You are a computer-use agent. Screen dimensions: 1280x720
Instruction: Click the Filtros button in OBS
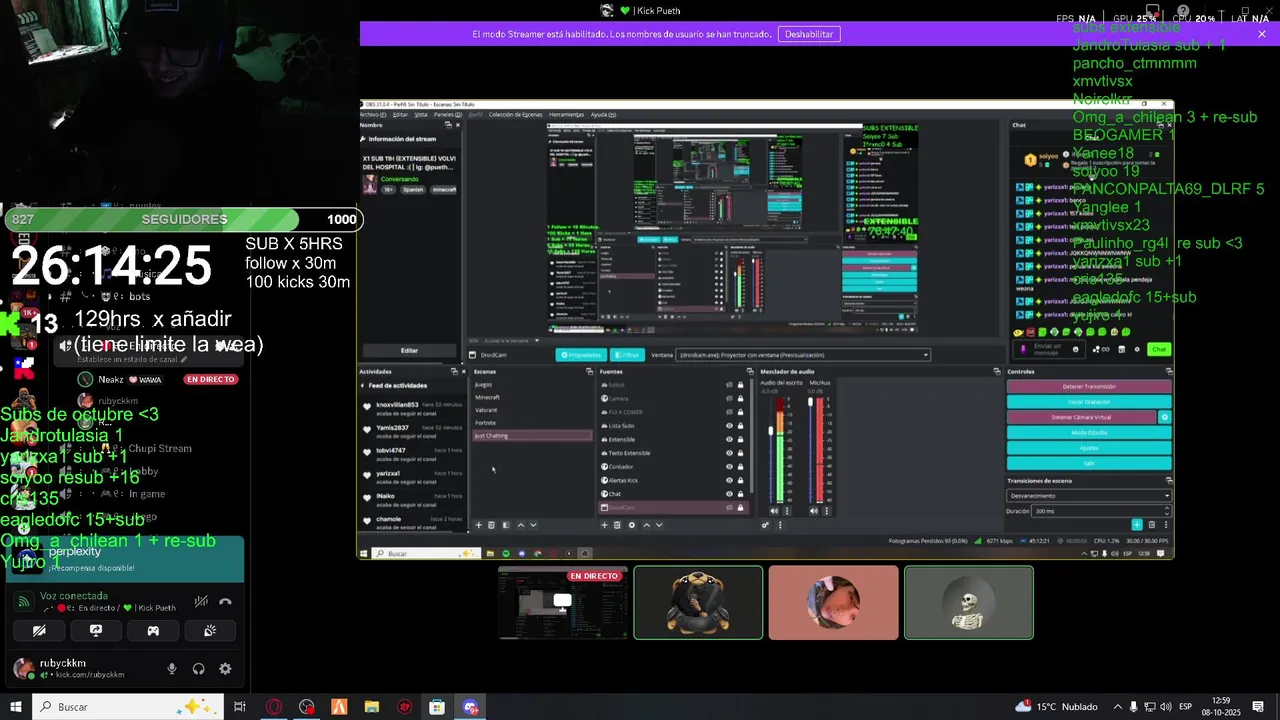coord(627,355)
